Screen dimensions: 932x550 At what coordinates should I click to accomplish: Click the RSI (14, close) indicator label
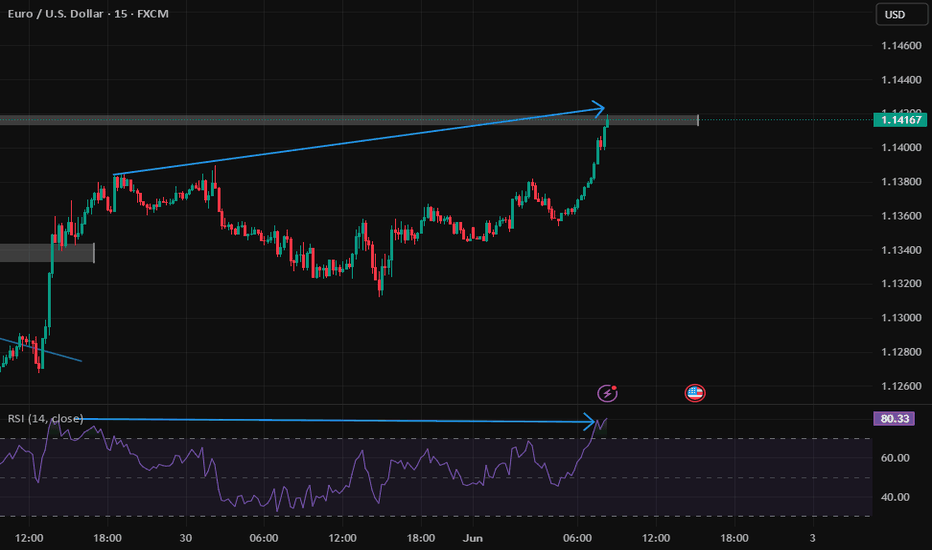point(45,419)
